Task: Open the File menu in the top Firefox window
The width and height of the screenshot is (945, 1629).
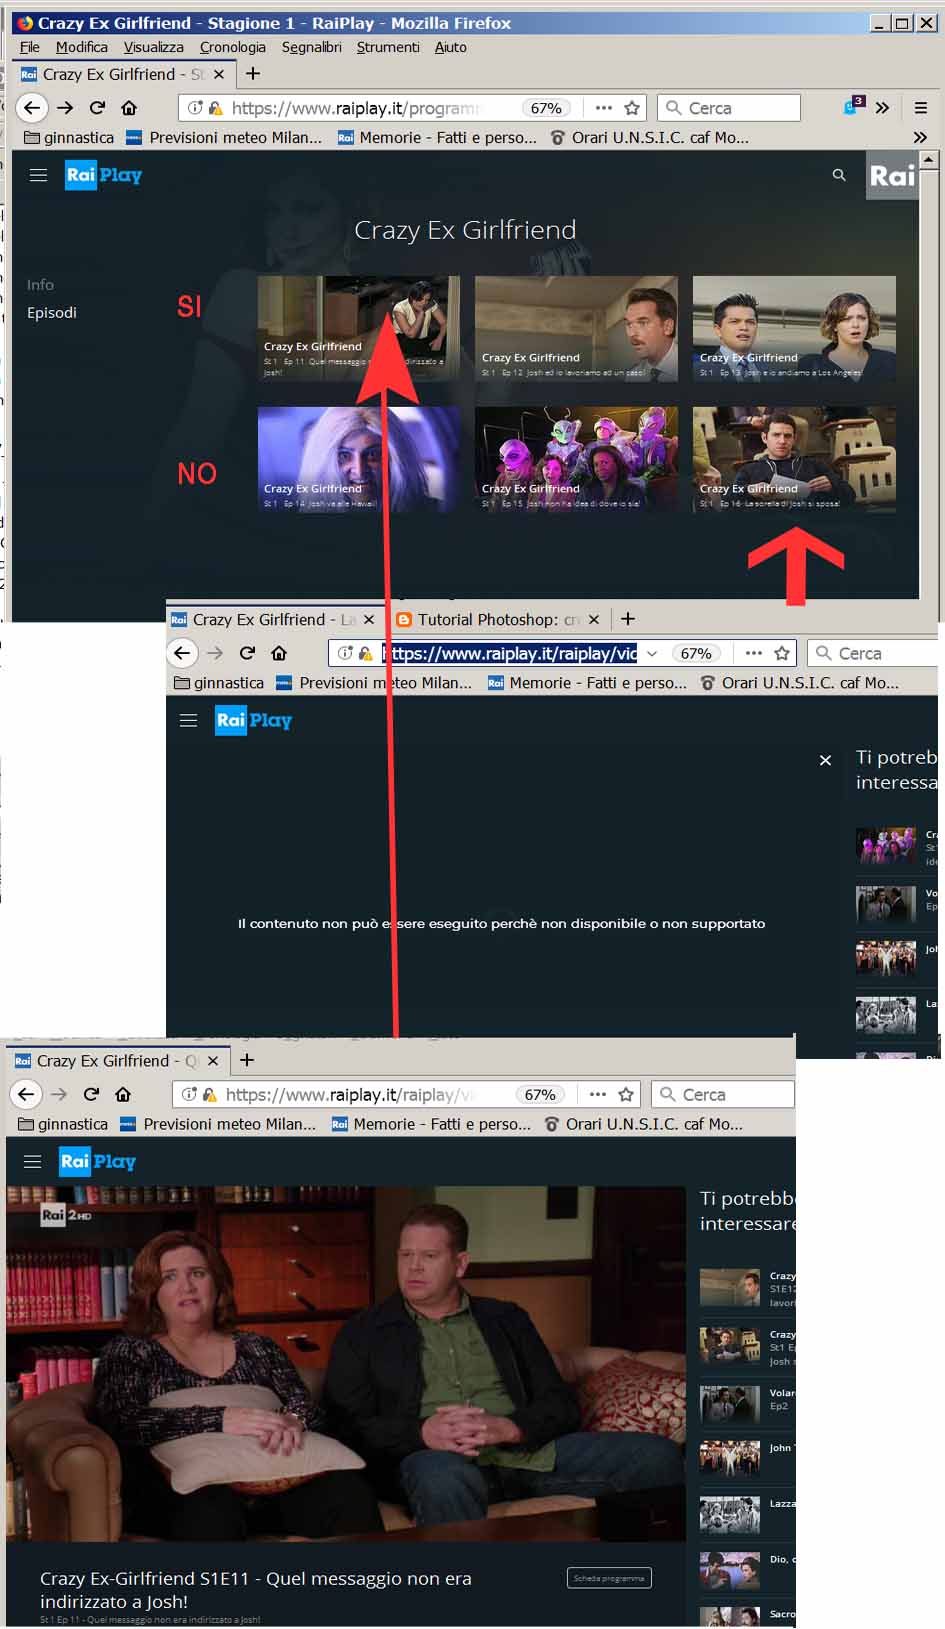Action: tap(30, 47)
